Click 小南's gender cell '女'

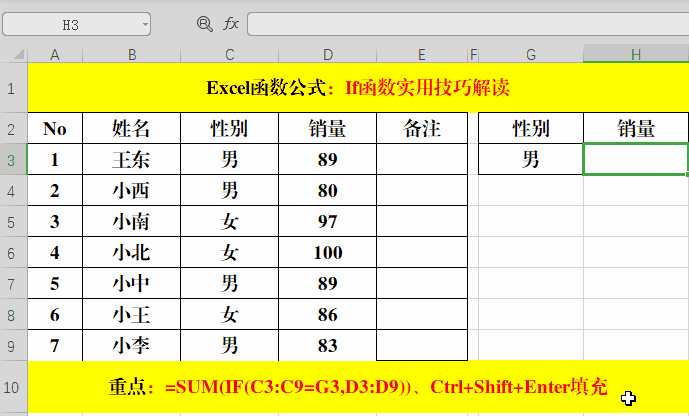[229, 221]
